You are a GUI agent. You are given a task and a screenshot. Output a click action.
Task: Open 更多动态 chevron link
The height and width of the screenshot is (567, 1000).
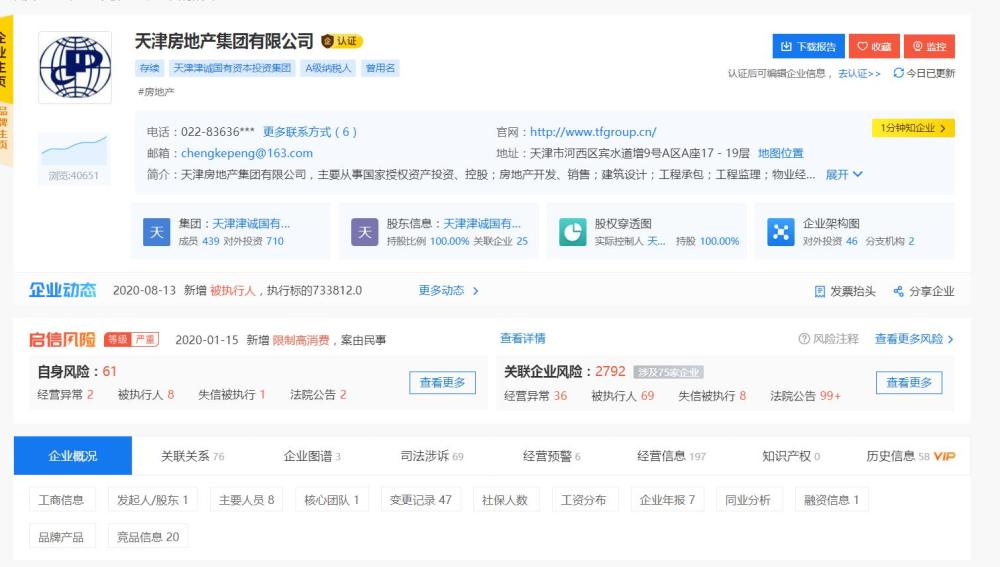point(448,291)
